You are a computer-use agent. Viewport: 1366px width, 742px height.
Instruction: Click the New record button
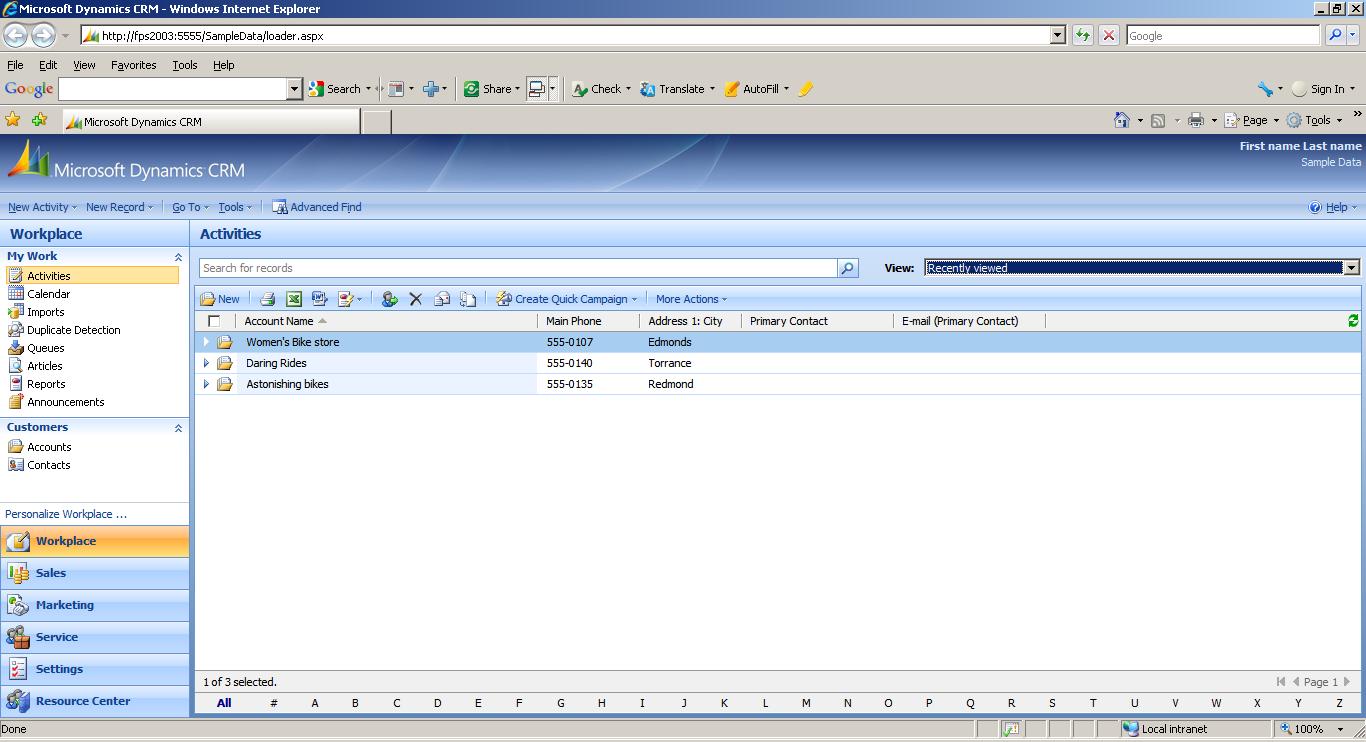[x=220, y=299]
